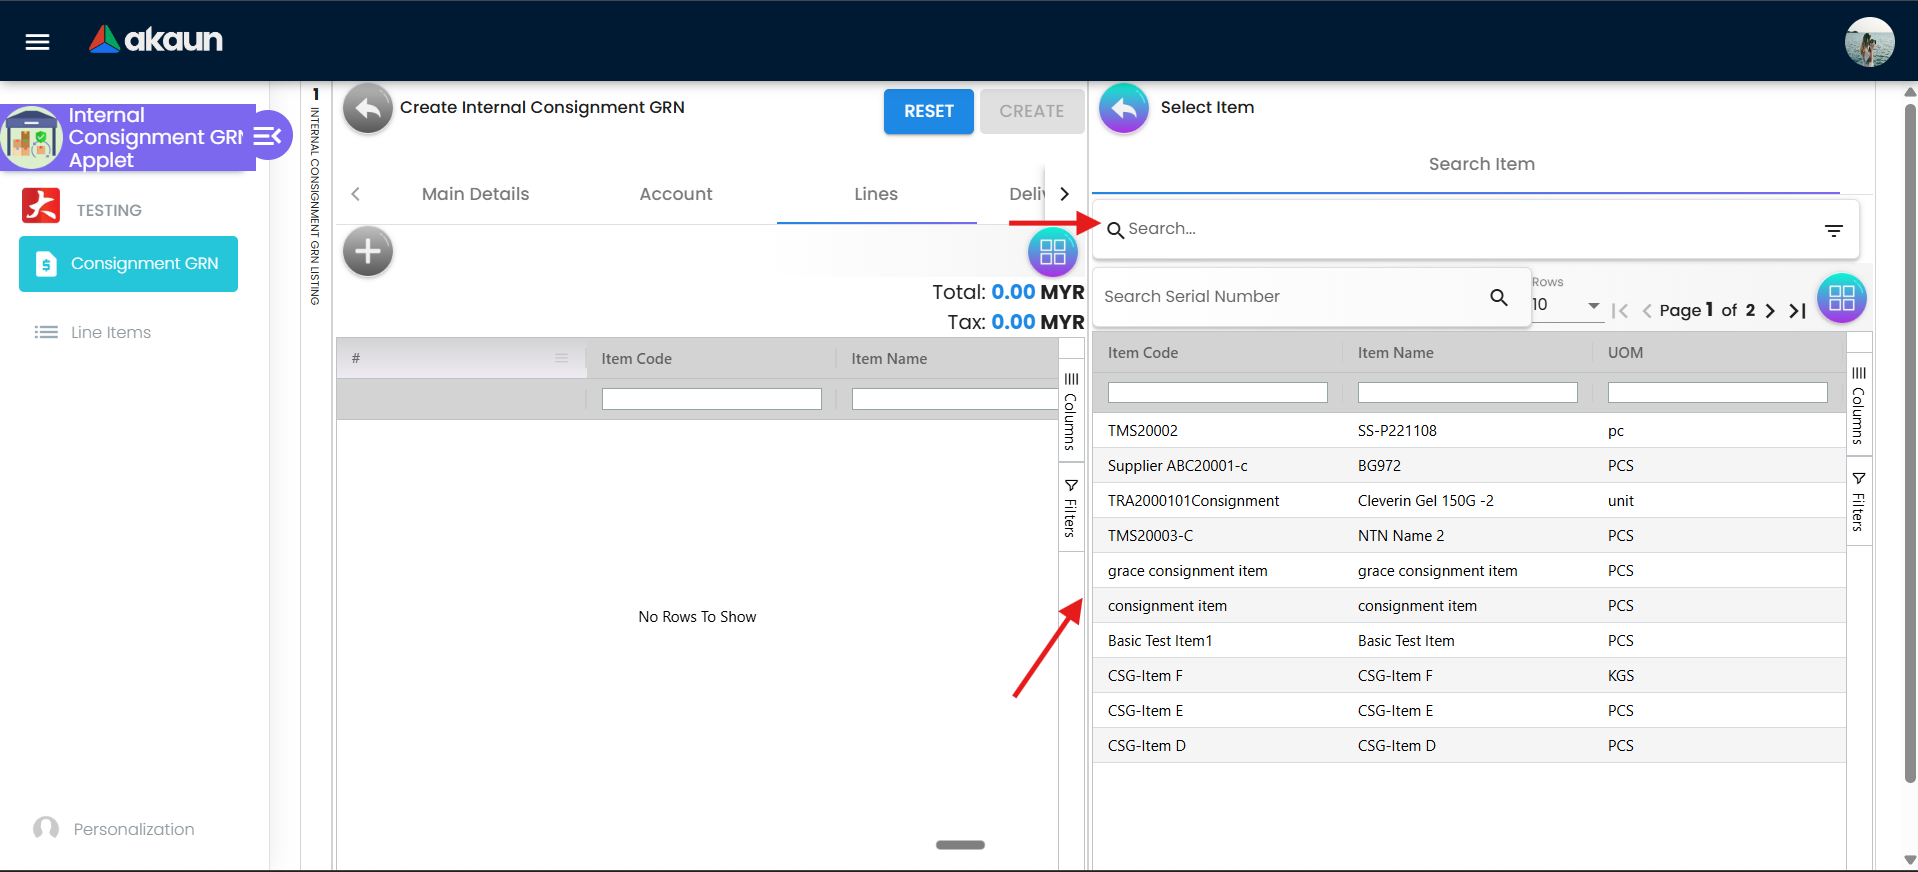The image size is (1918, 872).
Task: Open the hamburger main menu
Action: click(38, 42)
